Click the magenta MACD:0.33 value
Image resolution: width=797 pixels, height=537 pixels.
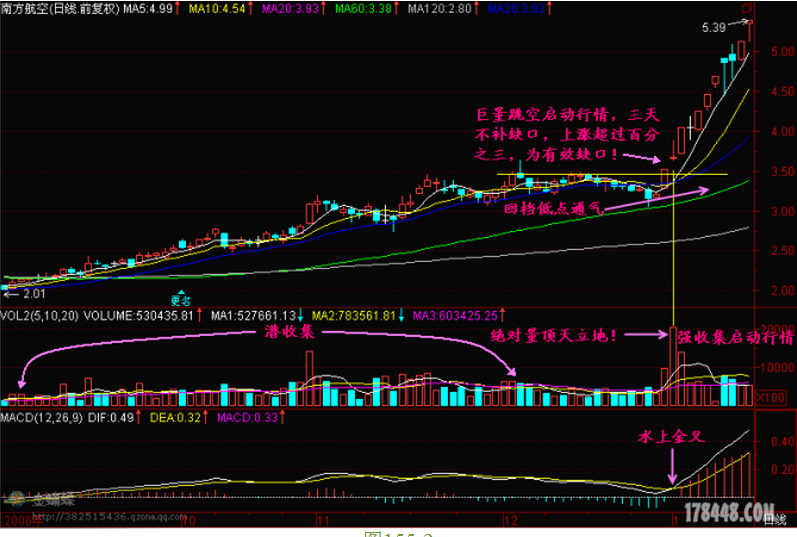(248, 418)
